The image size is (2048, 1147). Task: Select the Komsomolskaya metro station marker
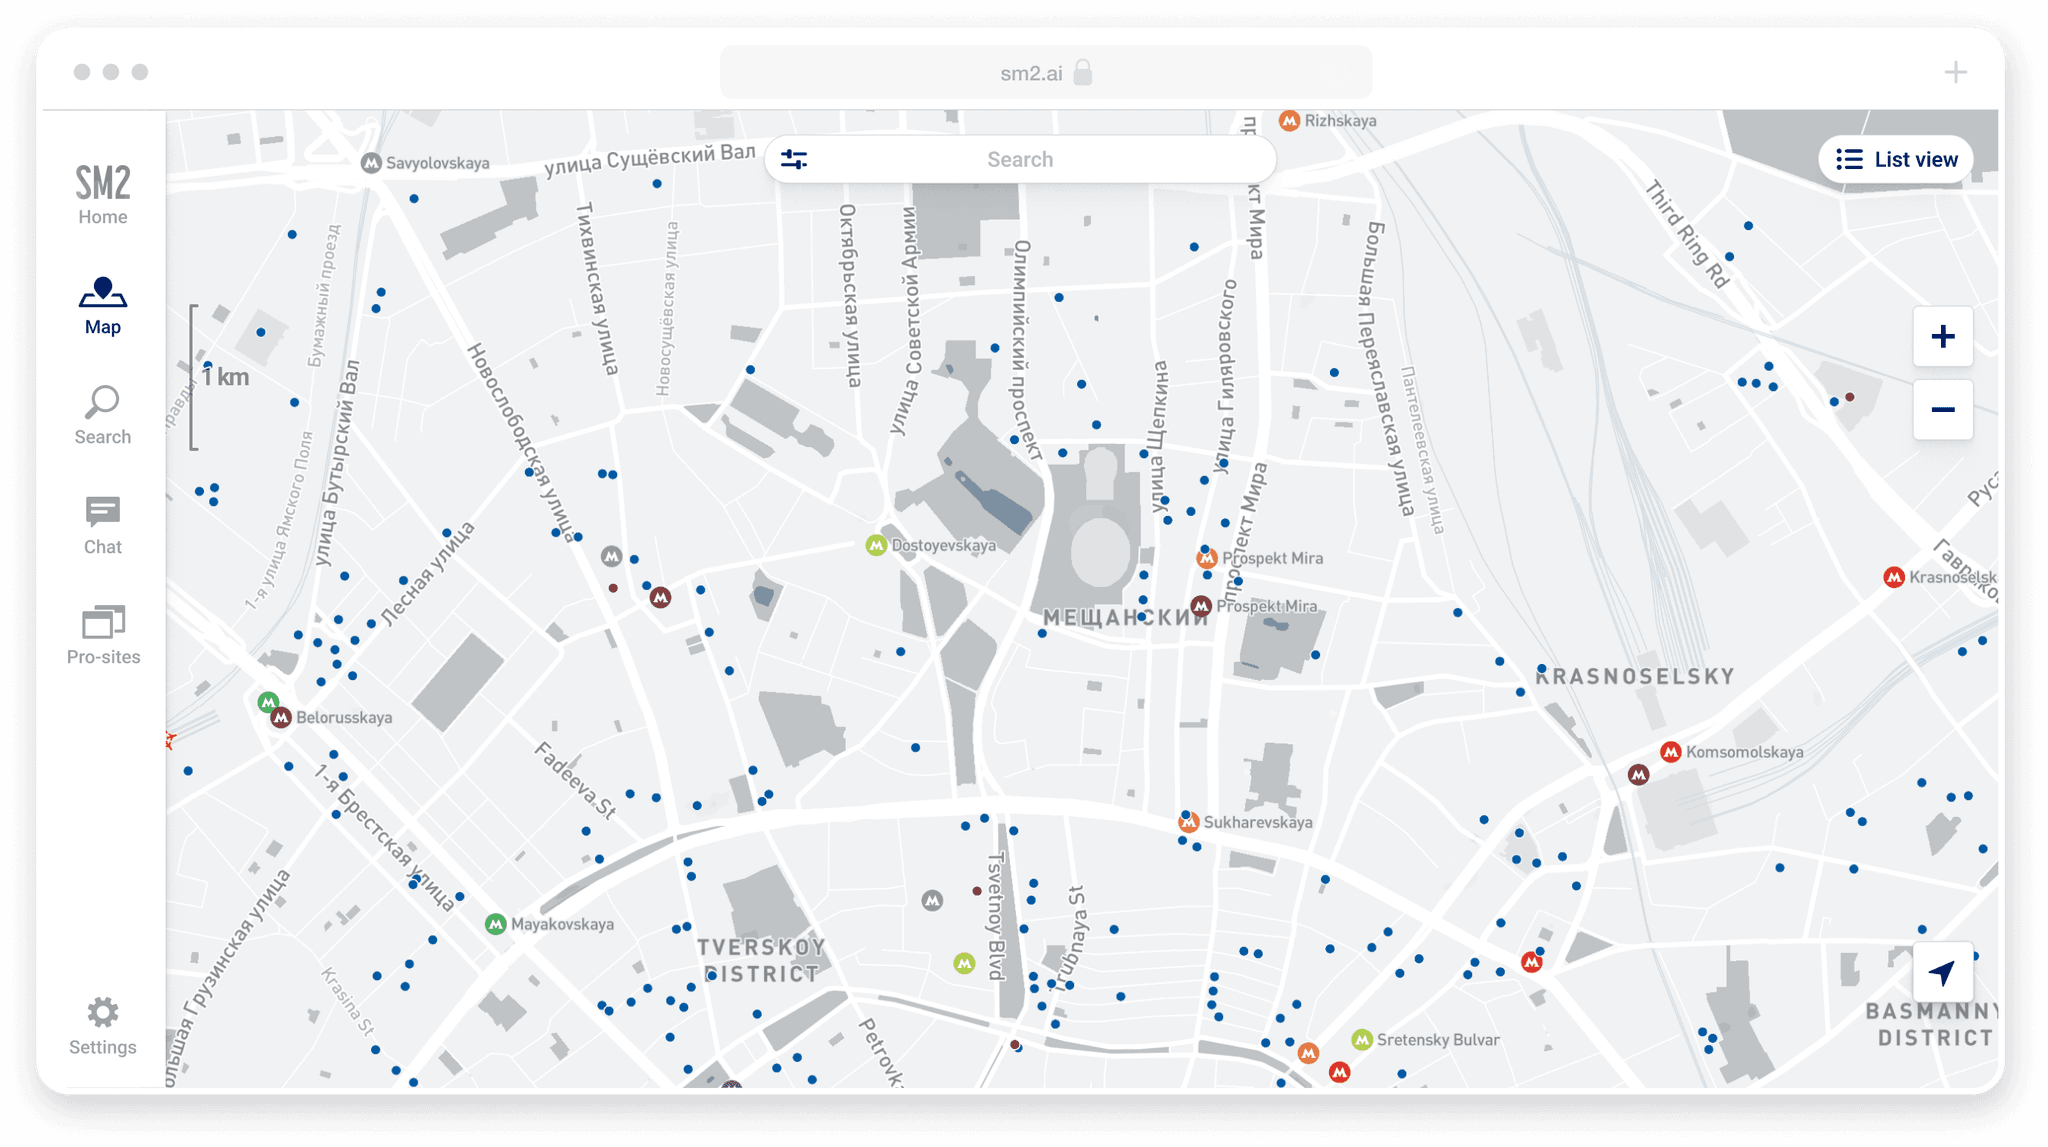(1670, 752)
